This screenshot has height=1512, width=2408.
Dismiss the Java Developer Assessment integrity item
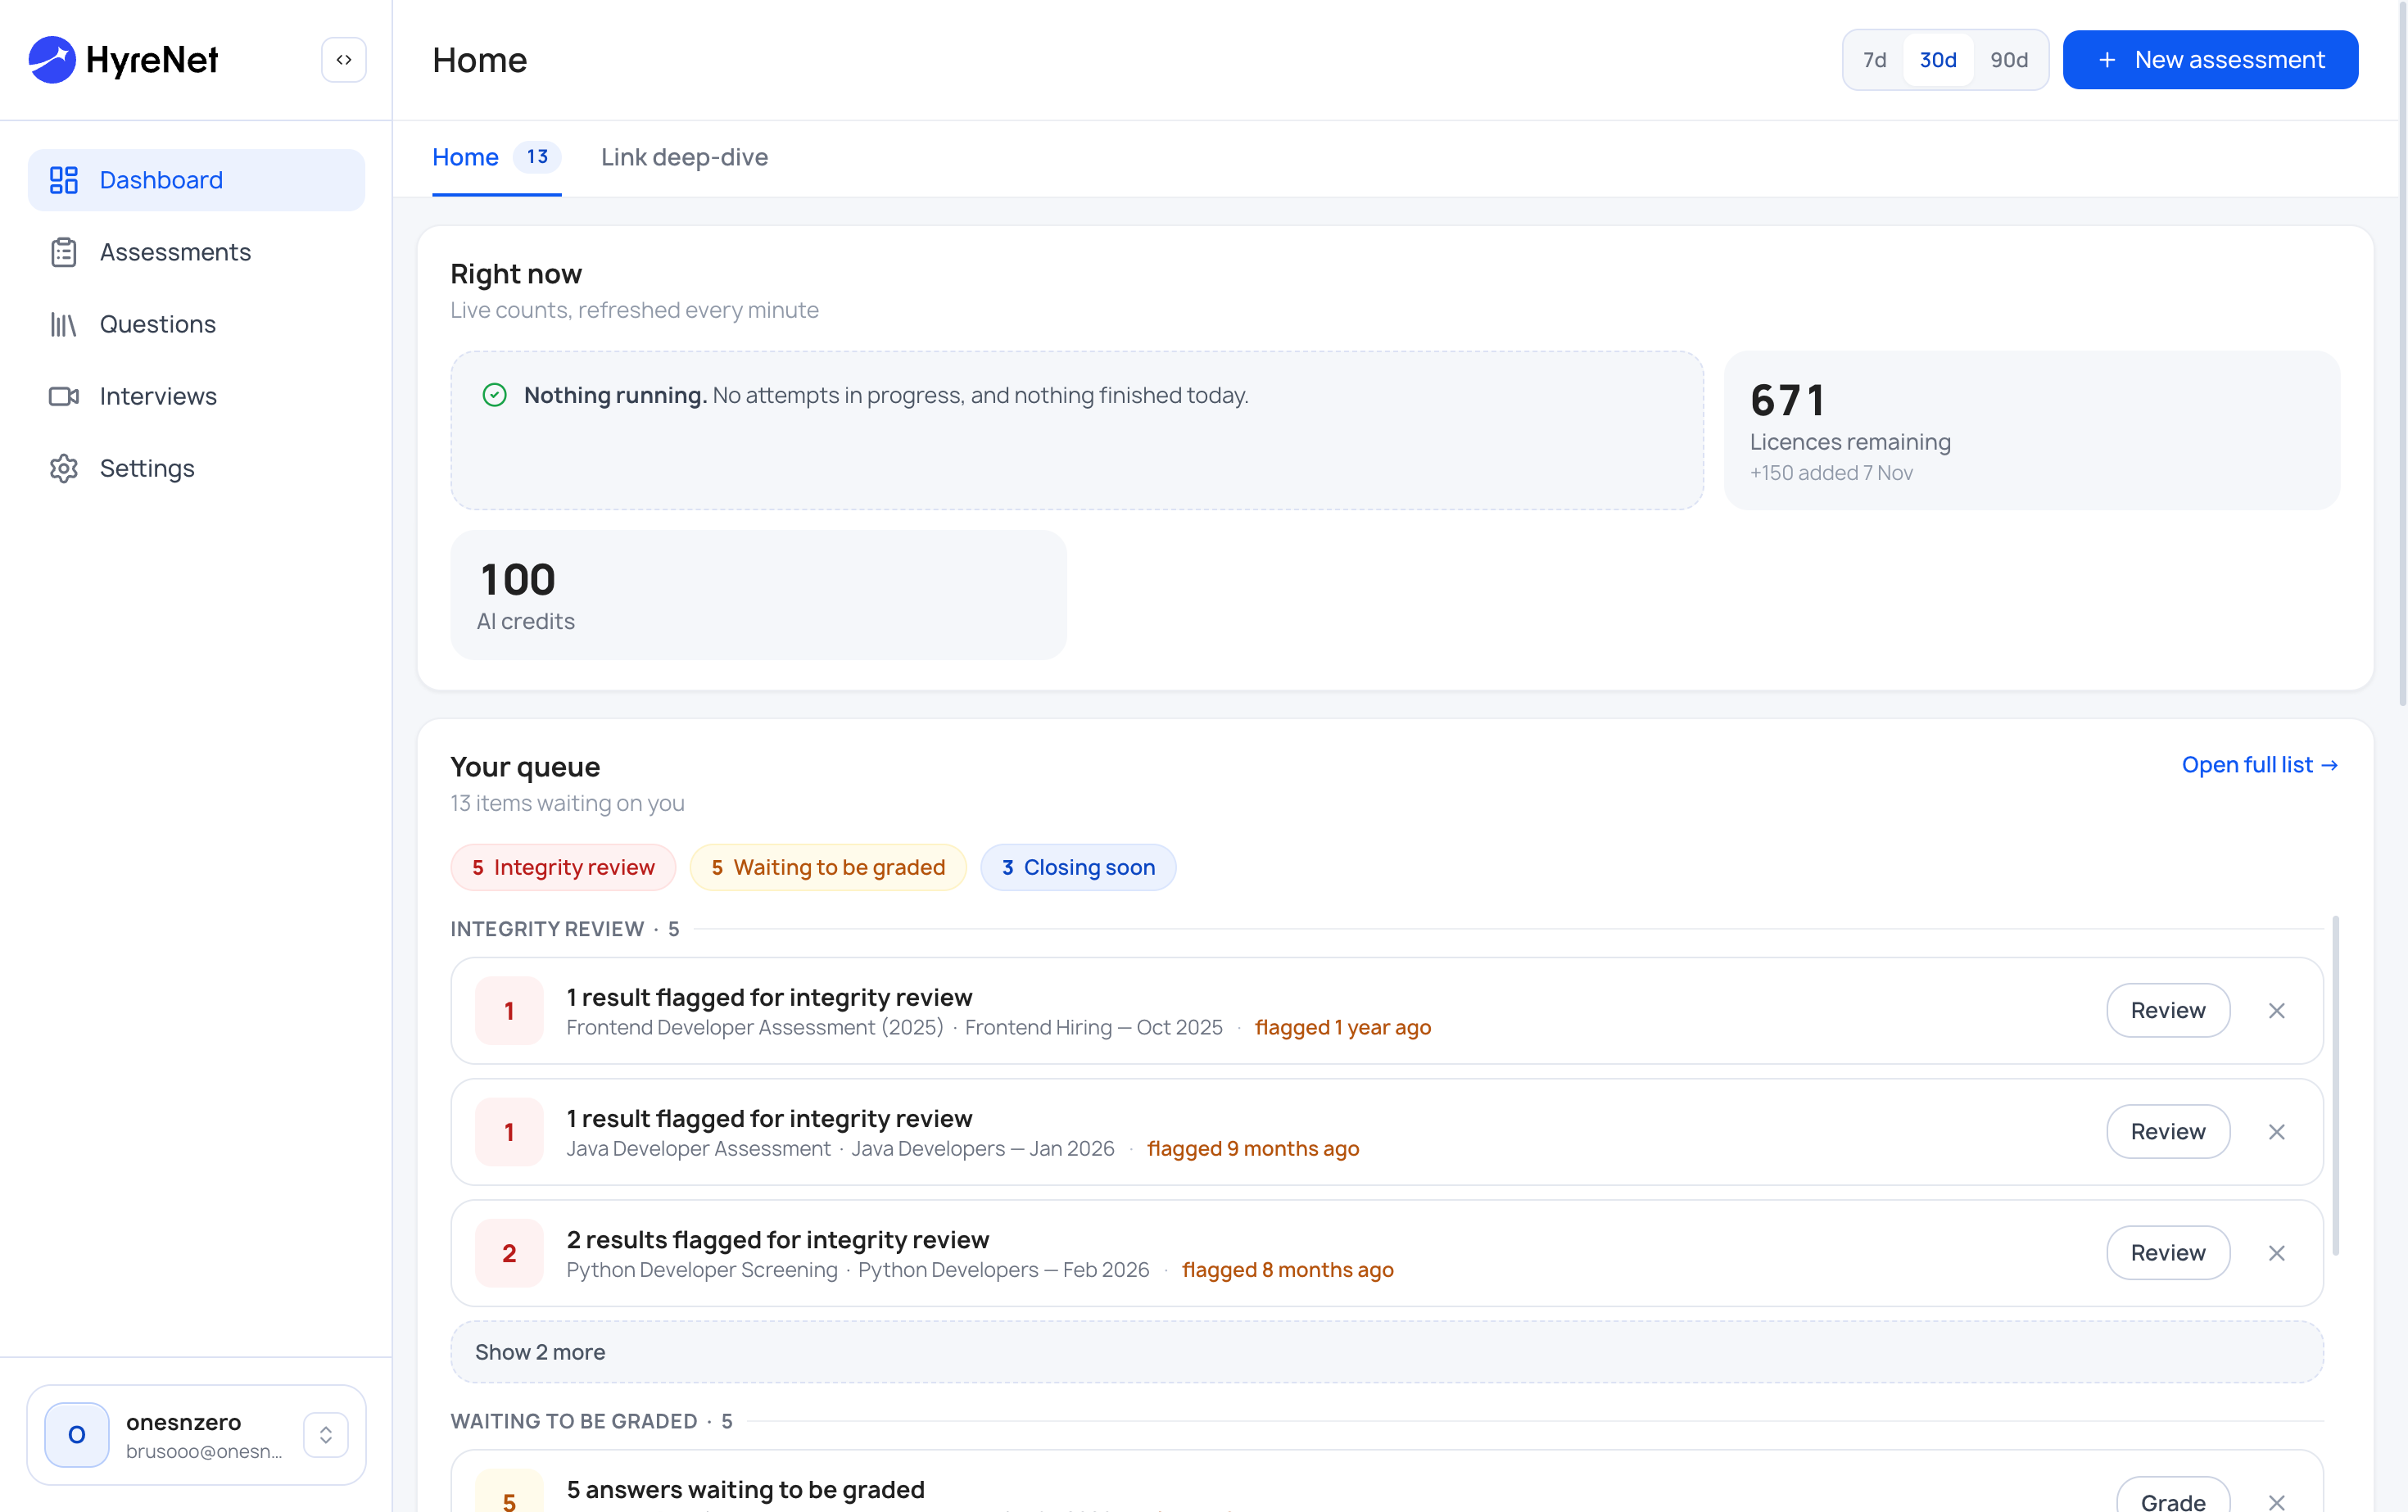click(2277, 1132)
